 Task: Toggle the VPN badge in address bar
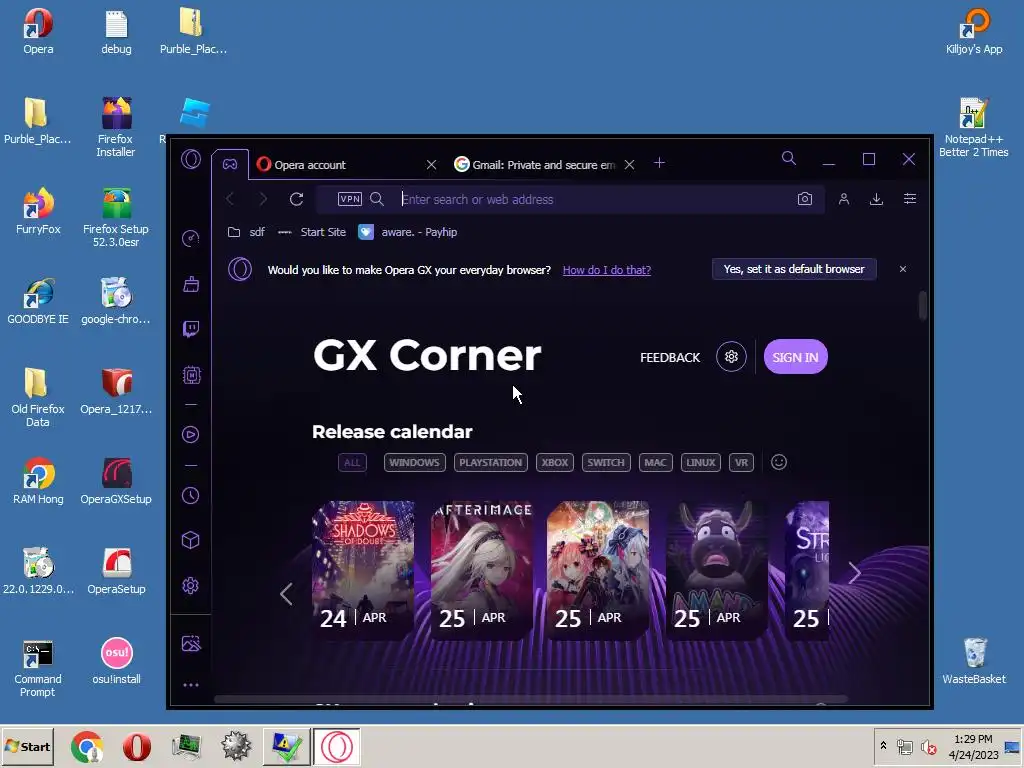349,199
